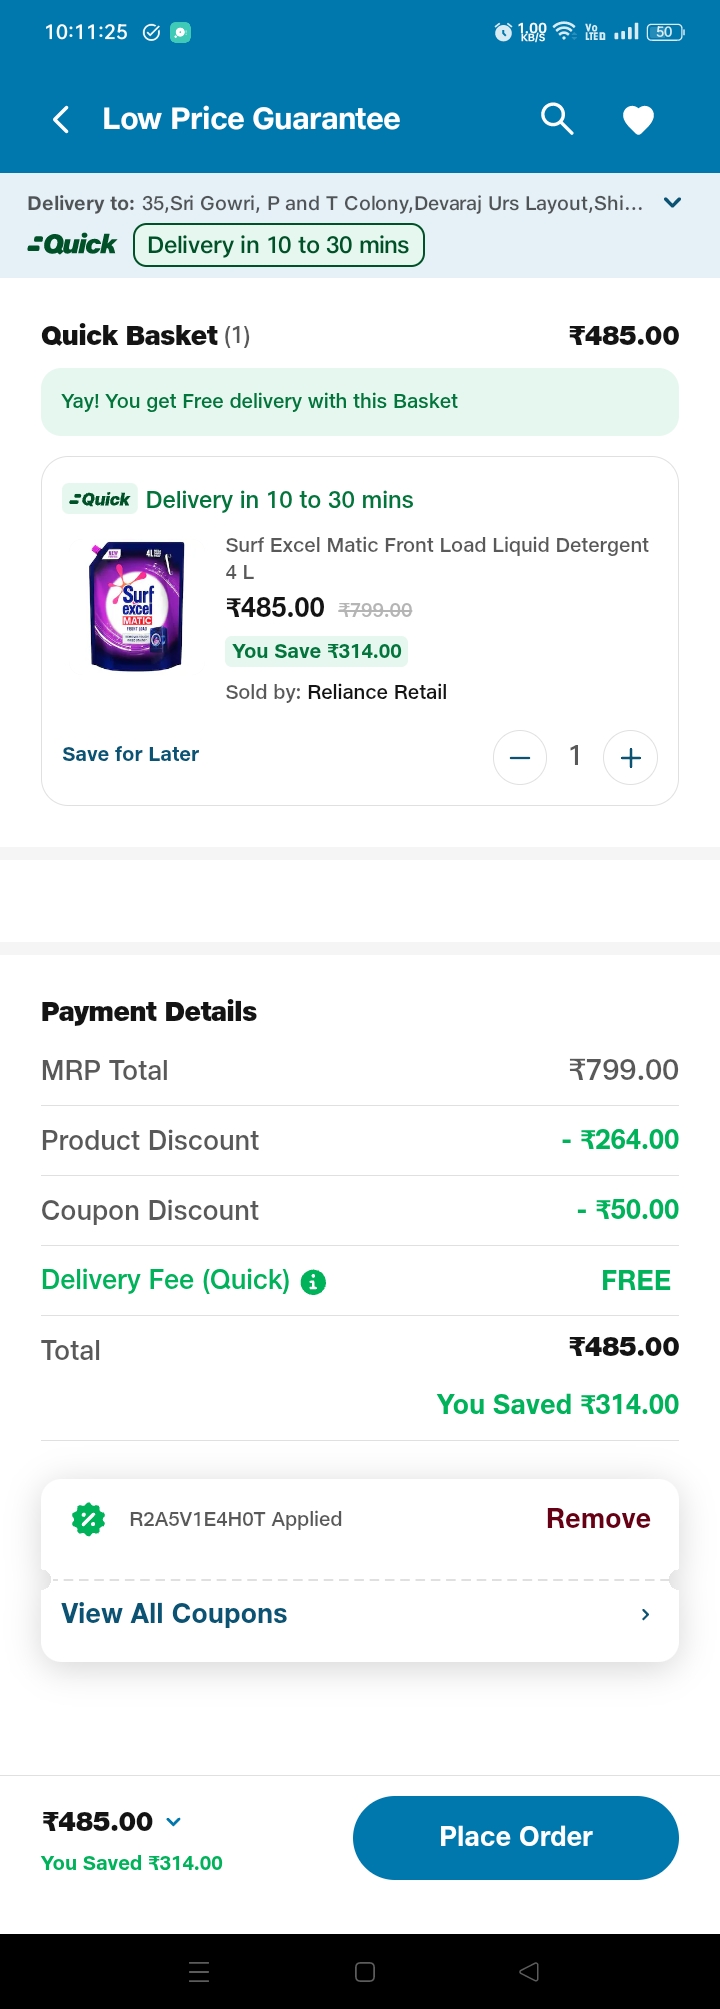This screenshot has height=2009, width=720.
Task: Increase quantity with plus button
Action: [630, 758]
